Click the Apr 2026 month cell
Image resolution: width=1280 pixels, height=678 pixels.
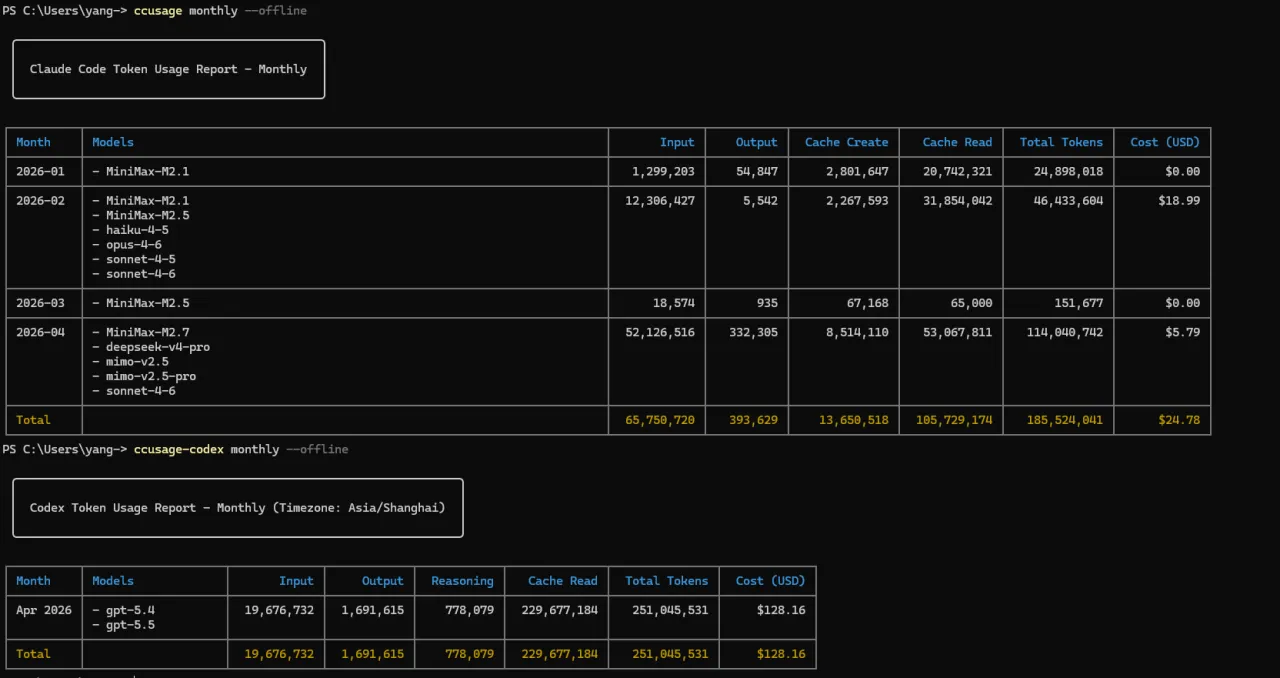point(44,610)
